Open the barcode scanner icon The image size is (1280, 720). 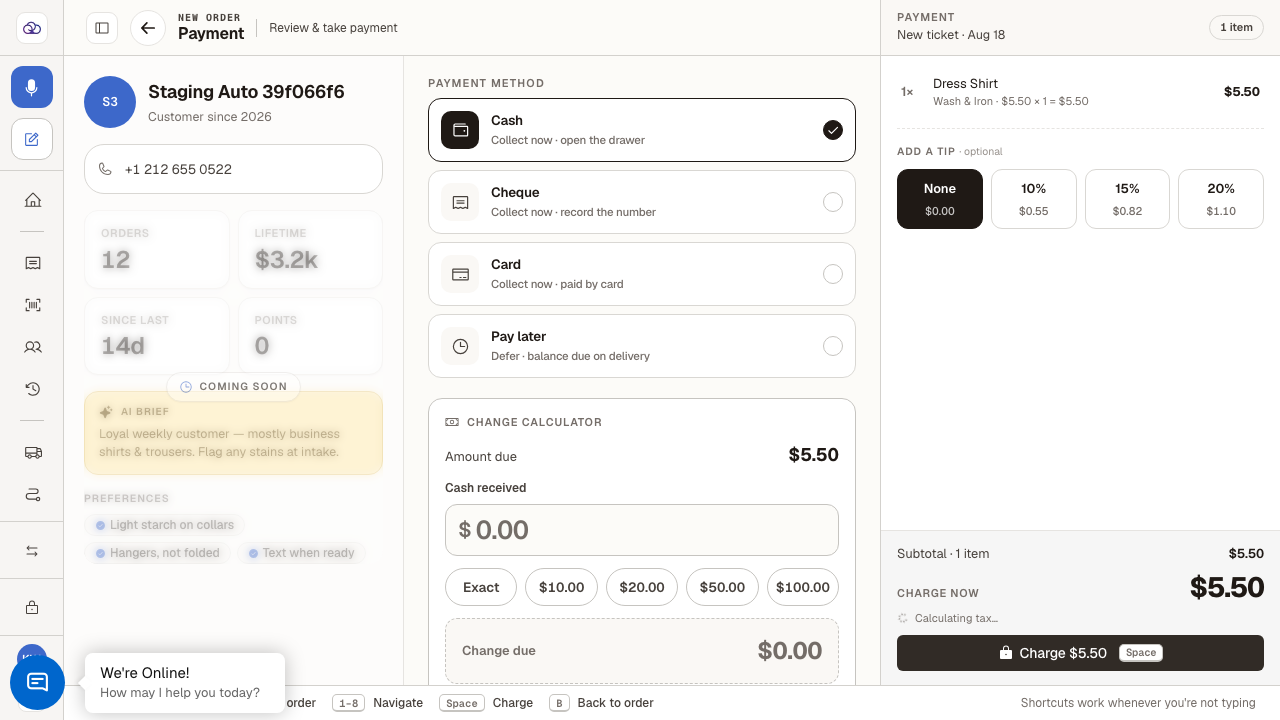[x=32, y=305]
